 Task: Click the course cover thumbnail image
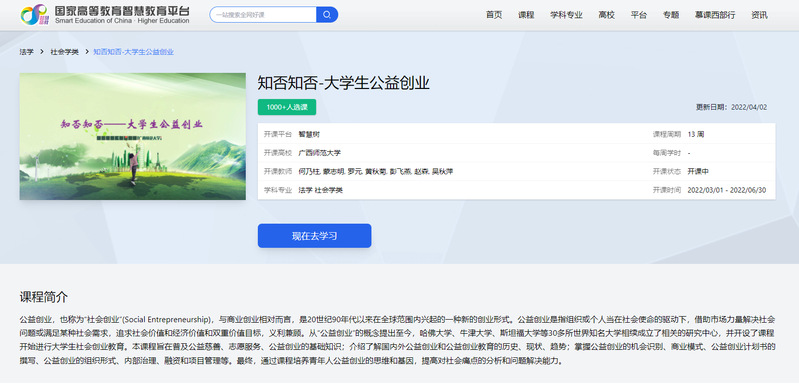click(132, 136)
